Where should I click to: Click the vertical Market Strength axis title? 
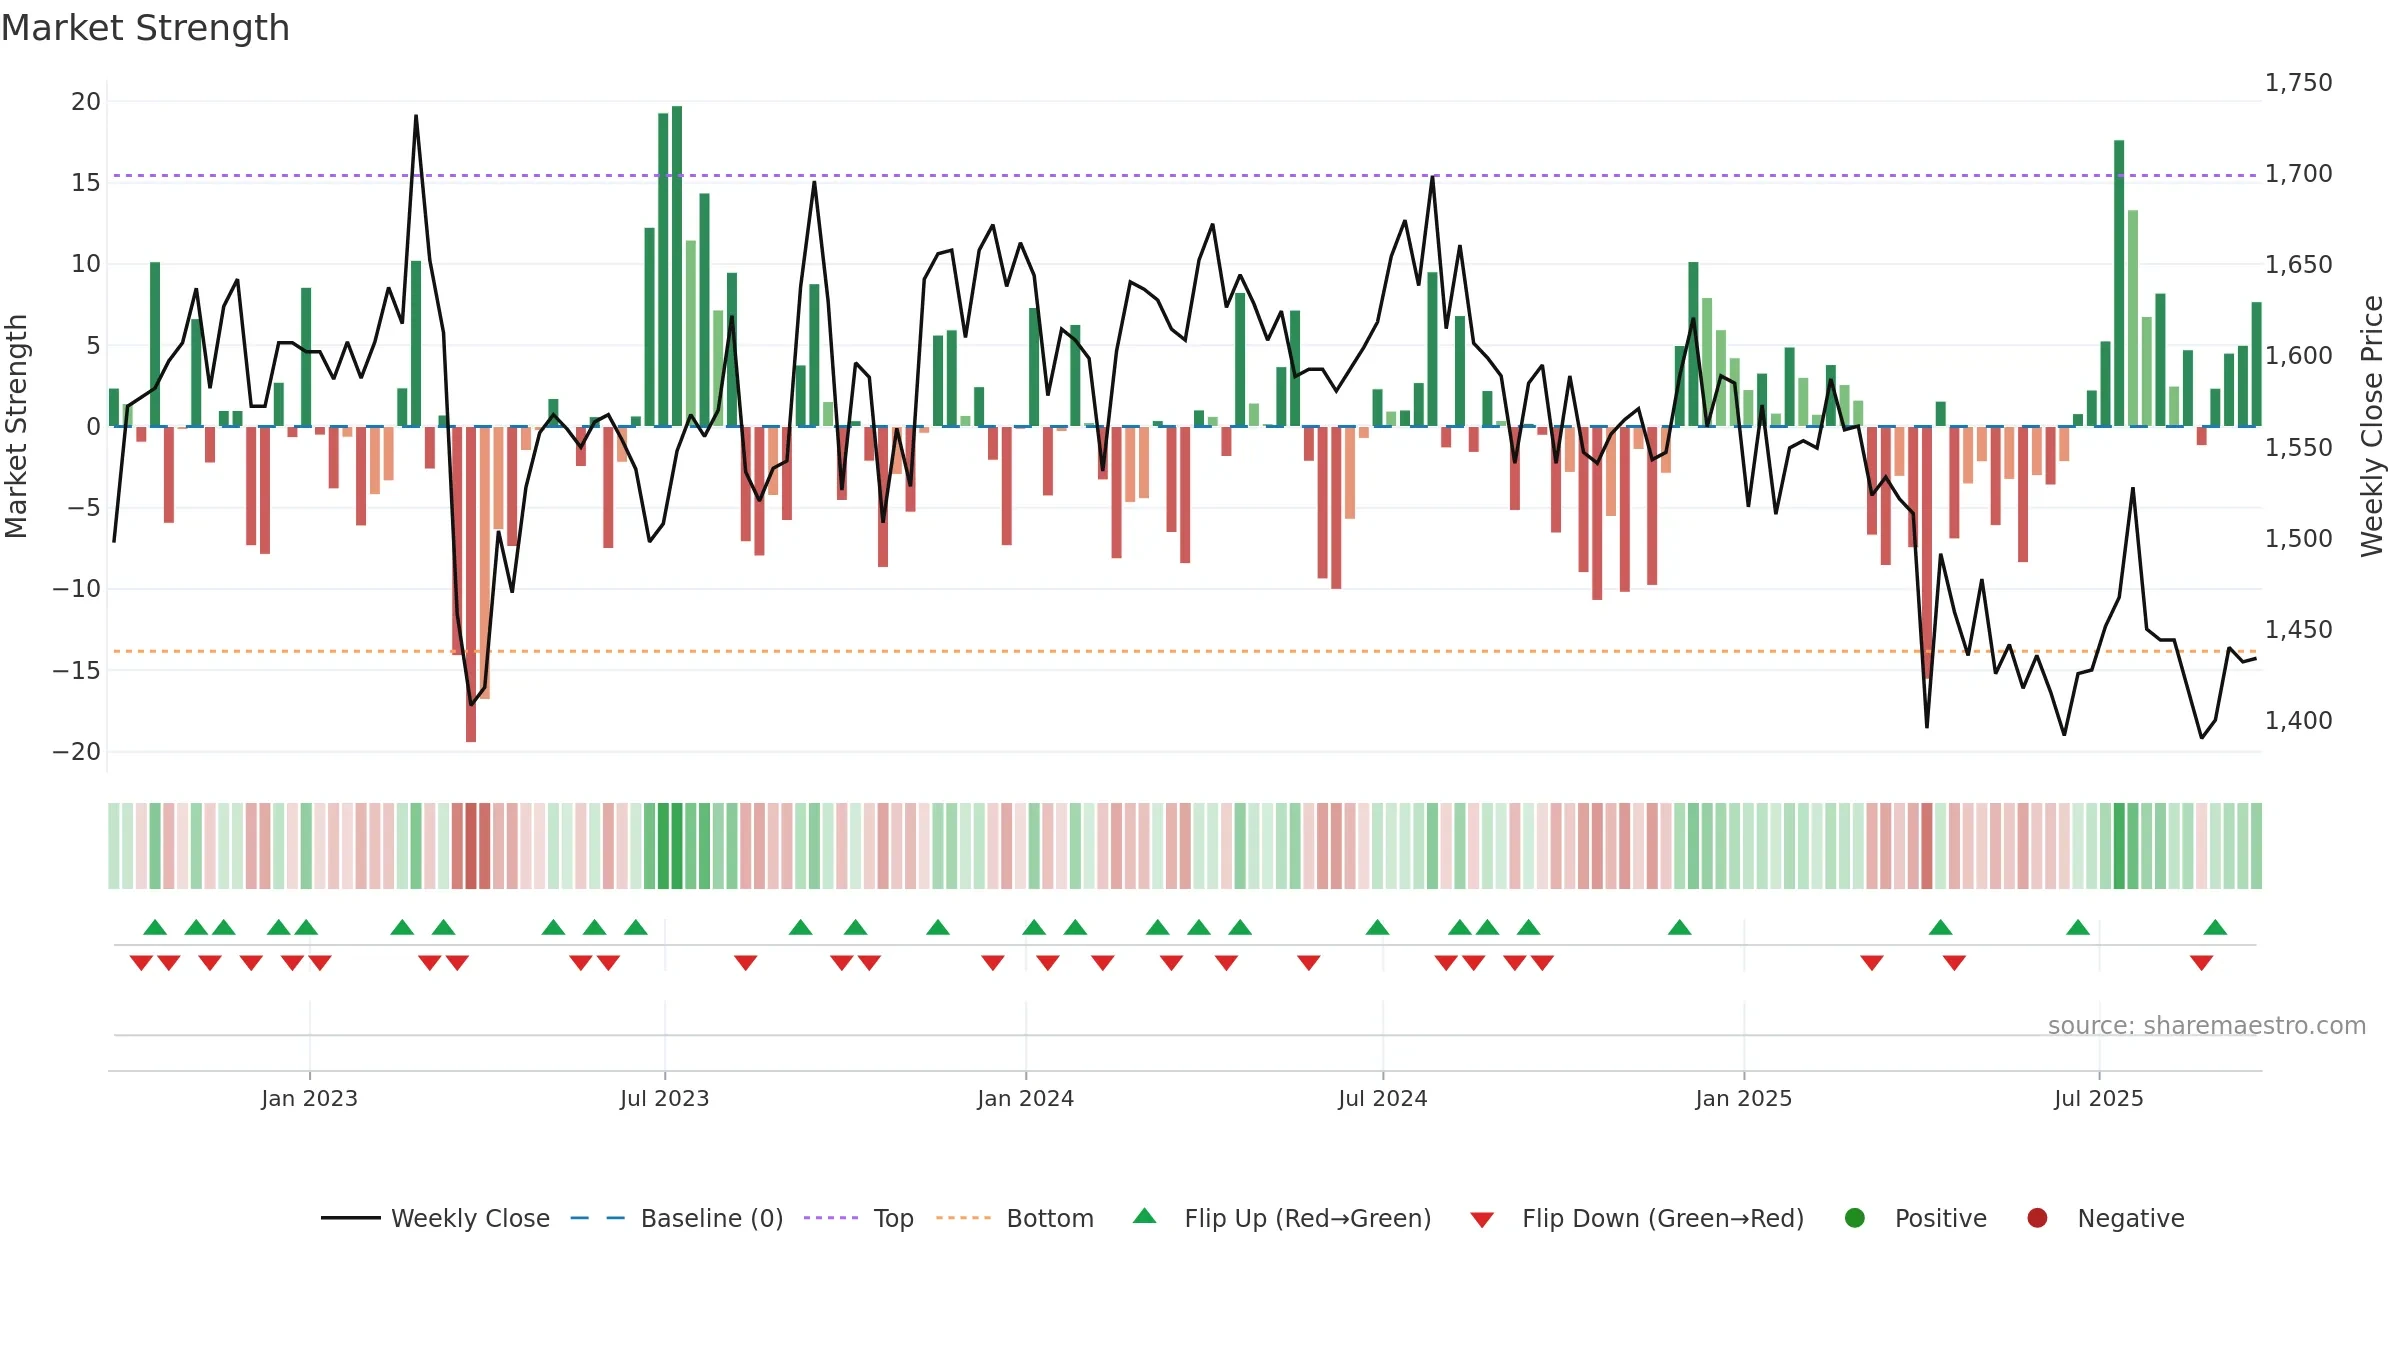click(x=16, y=426)
